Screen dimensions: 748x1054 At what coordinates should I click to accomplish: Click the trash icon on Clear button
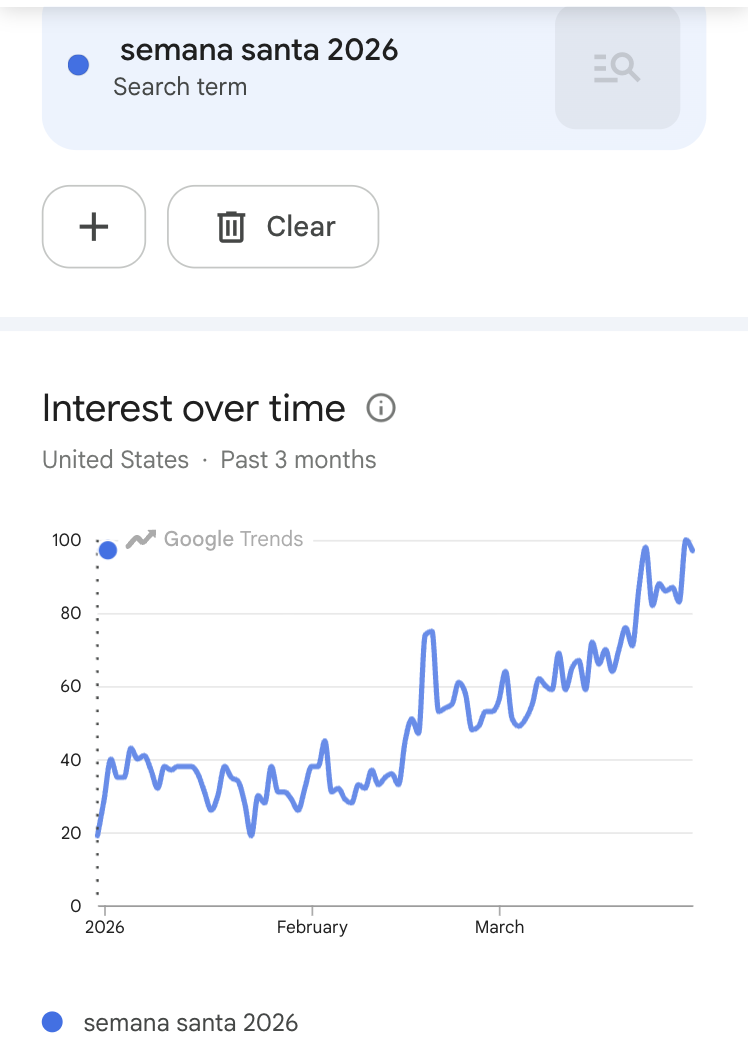tap(231, 227)
